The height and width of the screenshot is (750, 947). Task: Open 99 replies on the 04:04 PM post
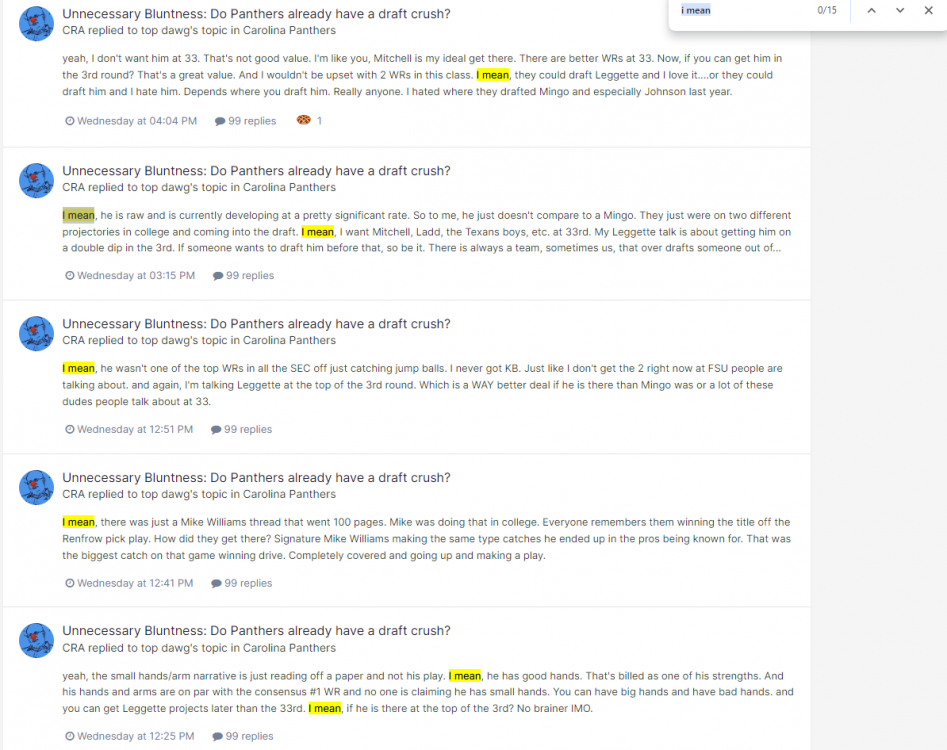pos(245,121)
